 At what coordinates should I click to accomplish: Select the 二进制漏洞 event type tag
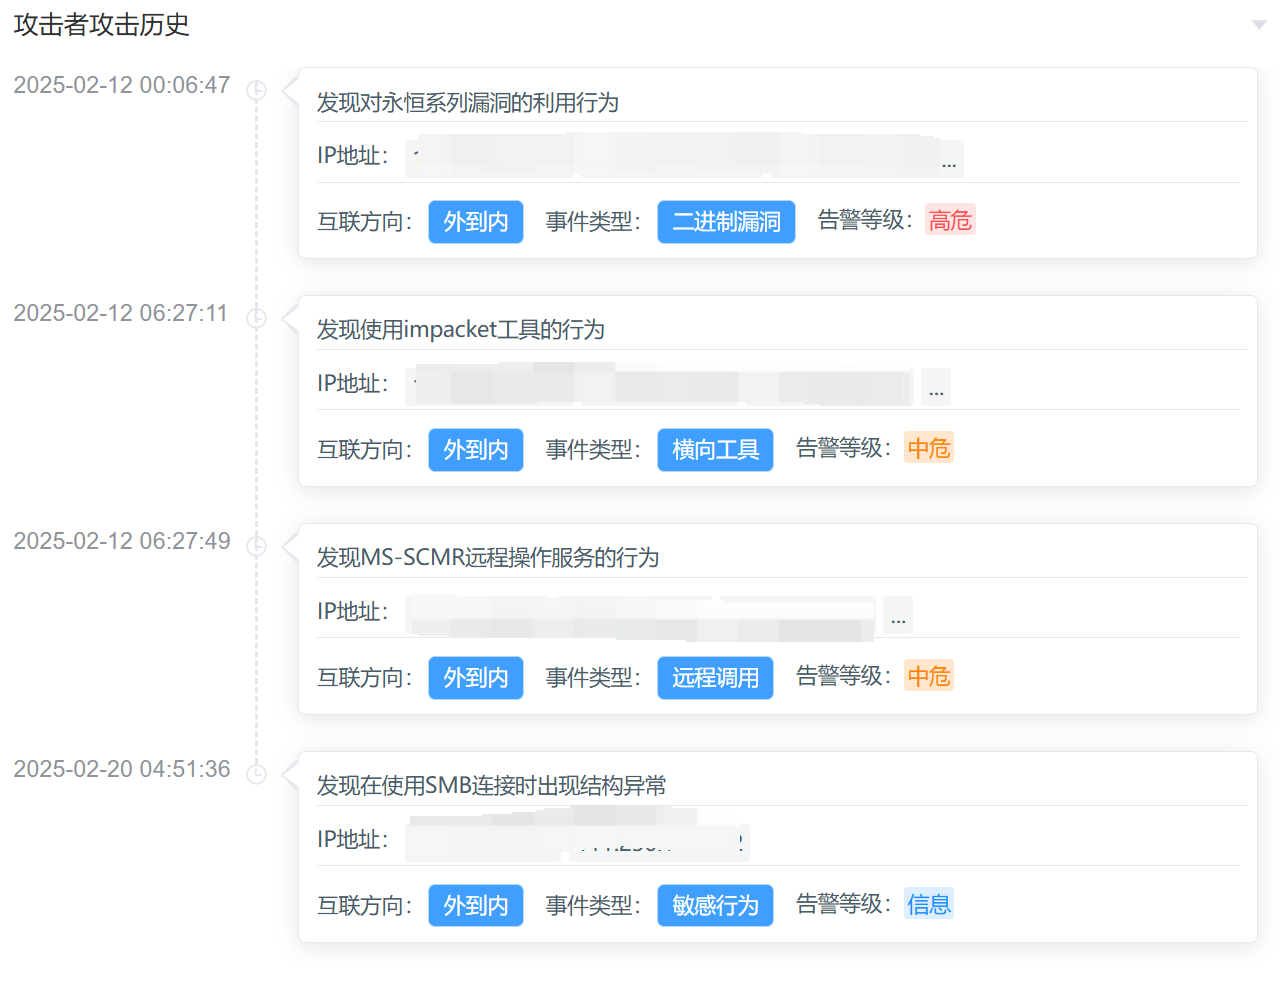tap(726, 222)
